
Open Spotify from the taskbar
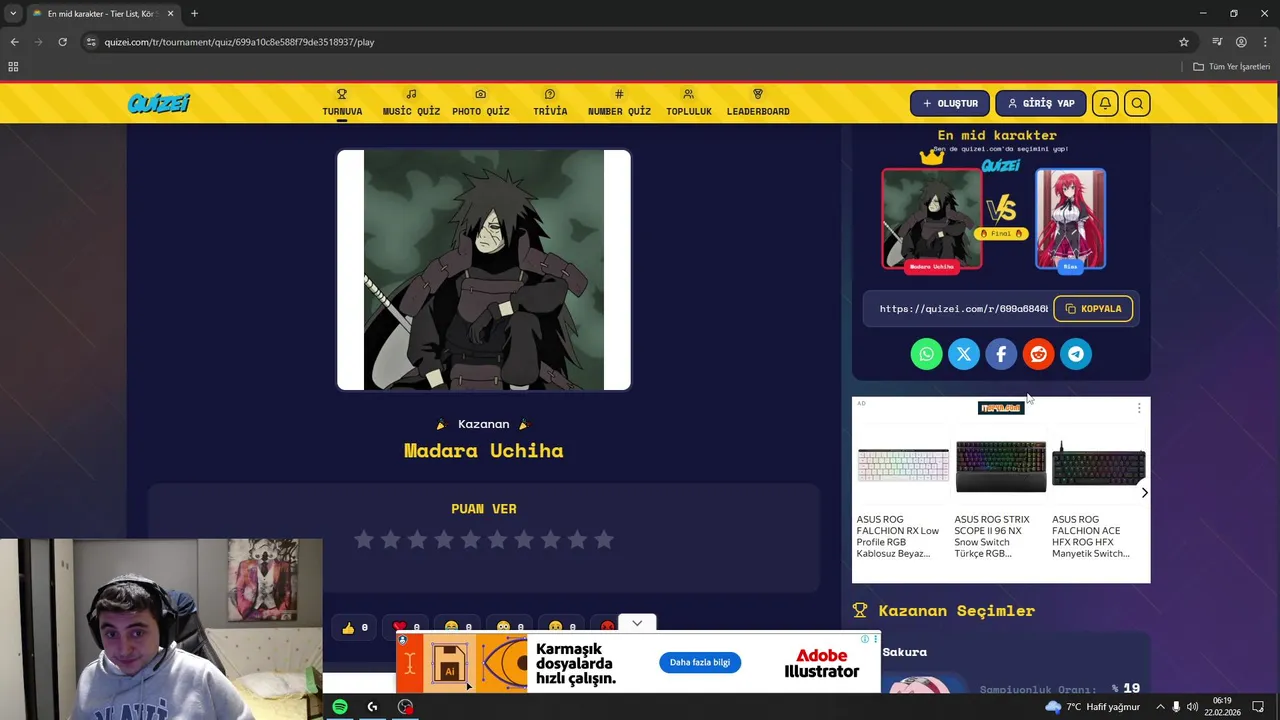tap(340, 707)
